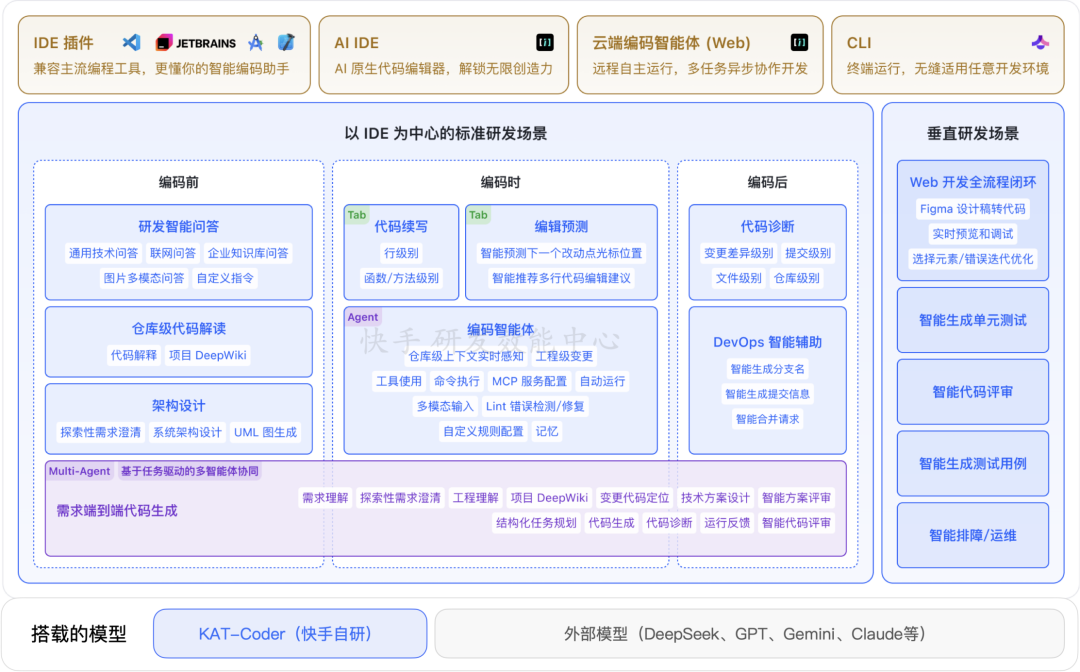The width and height of the screenshot is (1080, 672).
Task: Toggle the Tab badge on 代码续写
Action: [356, 215]
